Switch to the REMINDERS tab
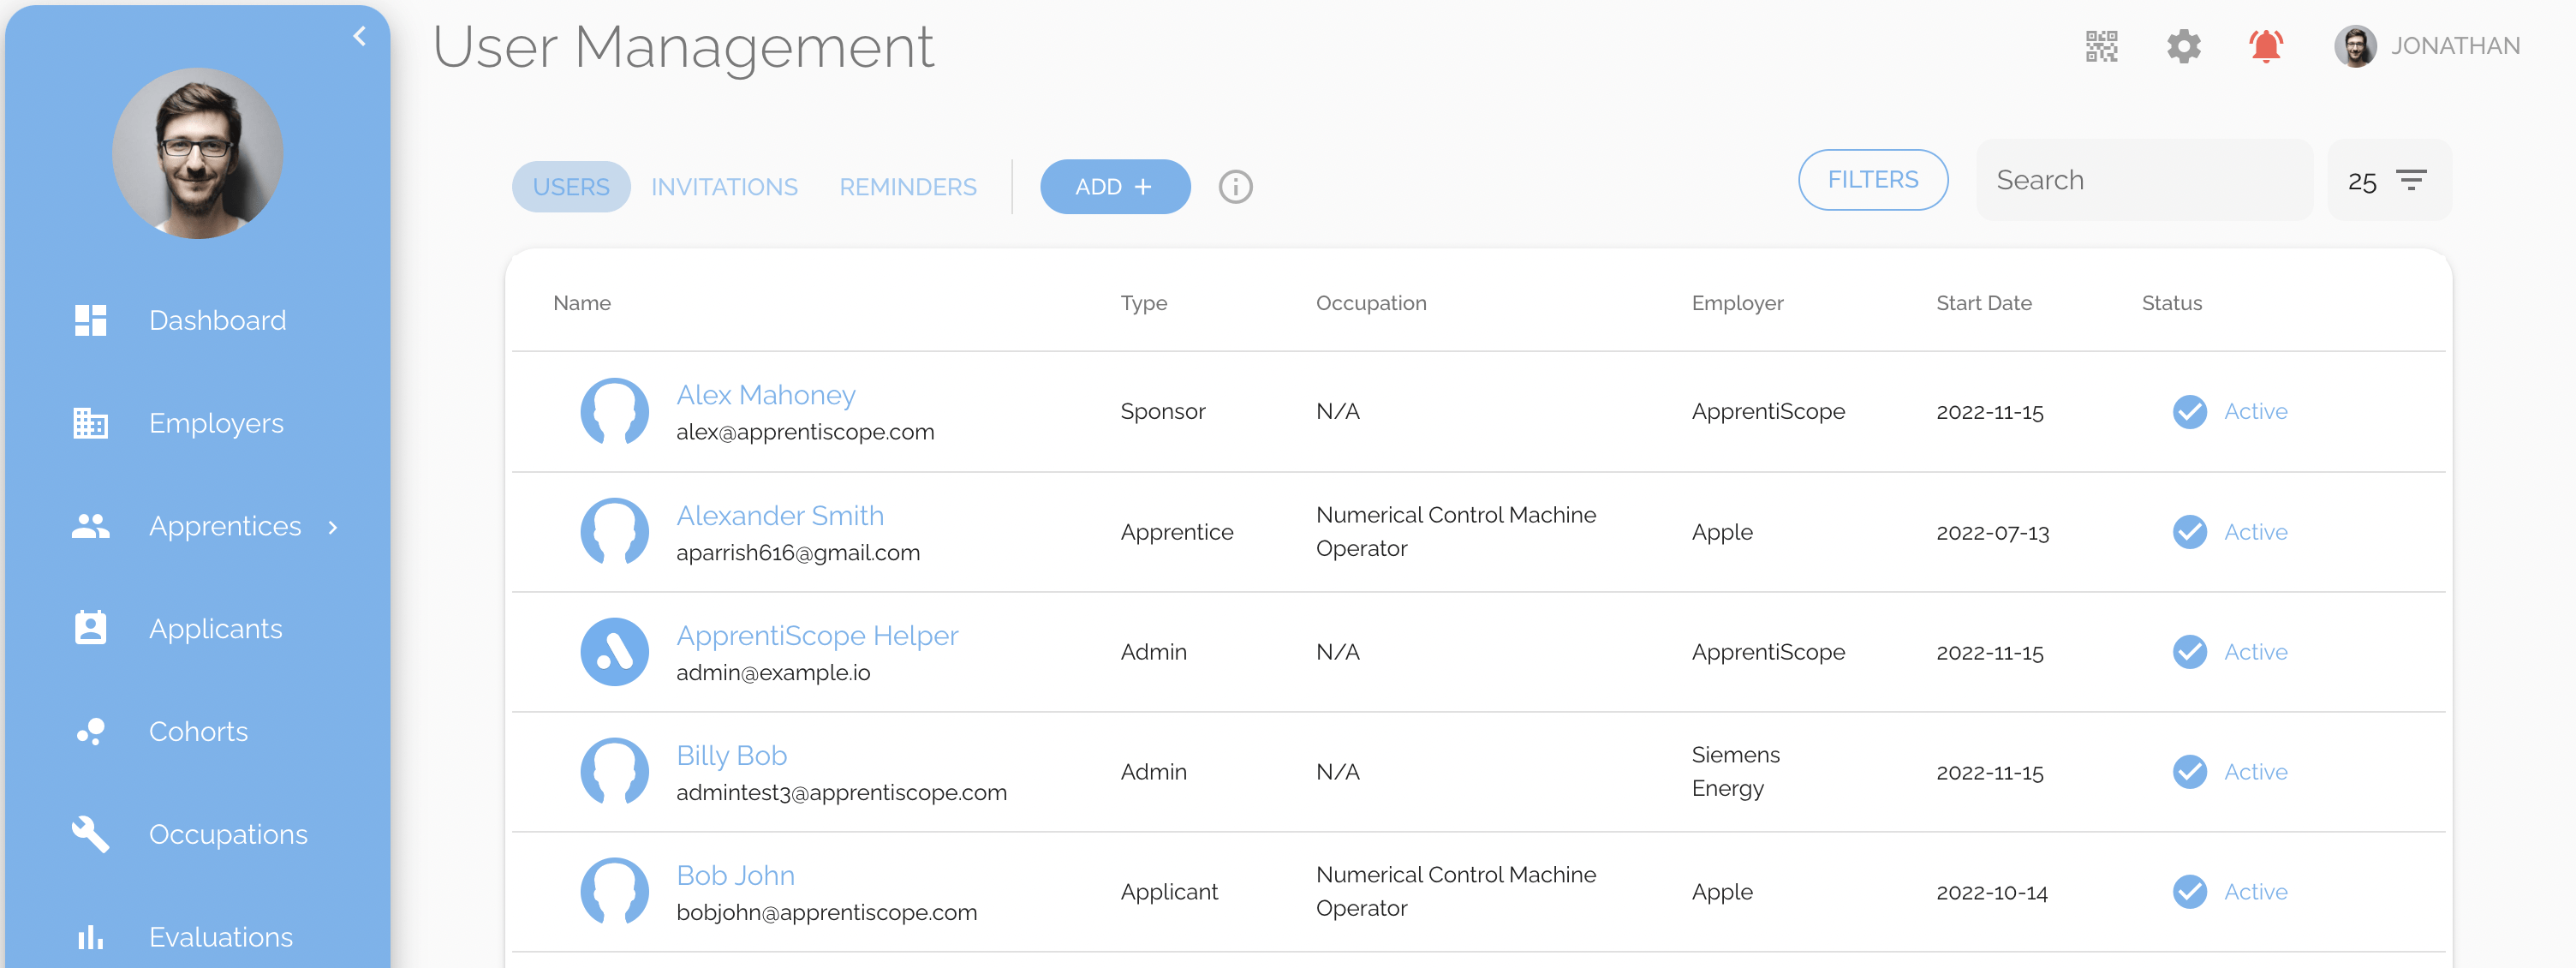 tap(907, 187)
